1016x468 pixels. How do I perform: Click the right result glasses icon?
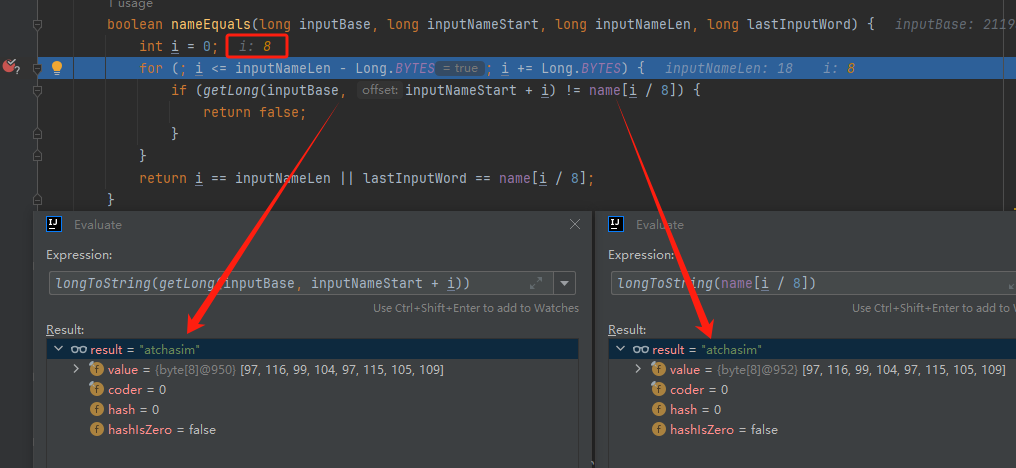click(x=641, y=349)
